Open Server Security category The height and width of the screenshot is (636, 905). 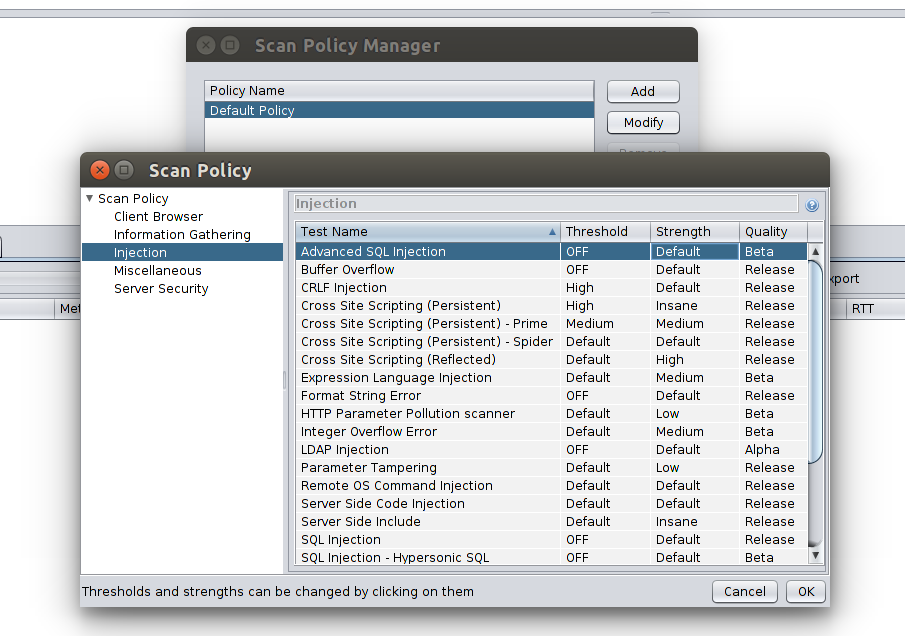pos(161,289)
